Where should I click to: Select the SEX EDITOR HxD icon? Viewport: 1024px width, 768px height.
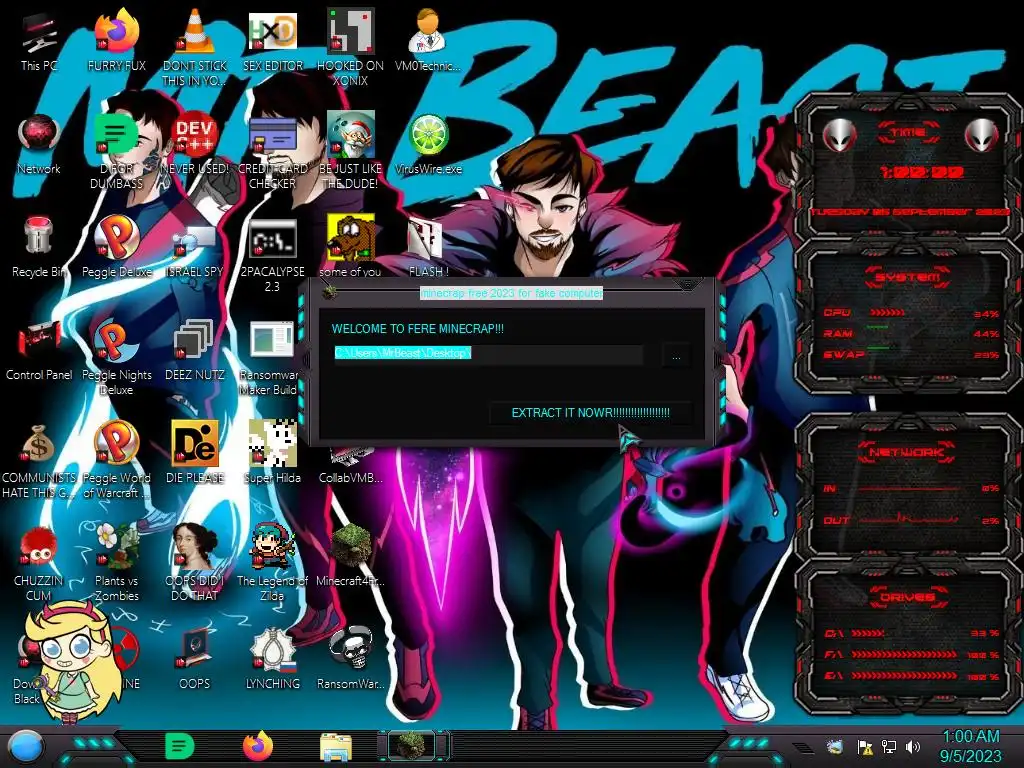(273, 40)
